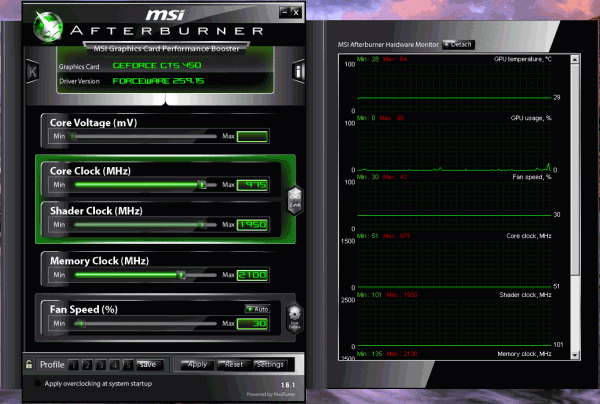Click the Fan Speed slider handle

pos(81,324)
